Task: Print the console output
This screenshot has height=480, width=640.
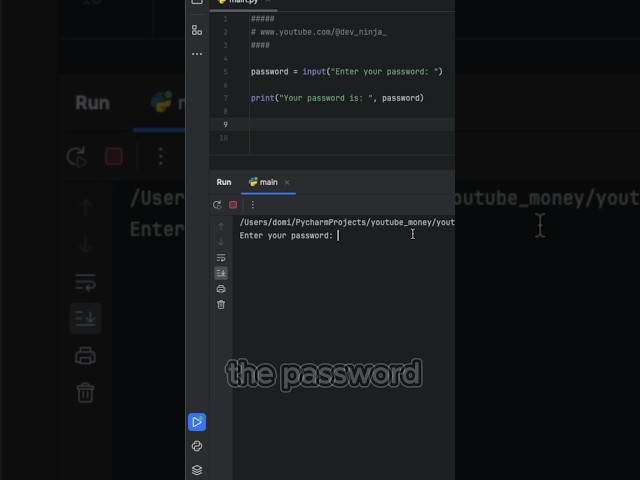Action: [221, 289]
